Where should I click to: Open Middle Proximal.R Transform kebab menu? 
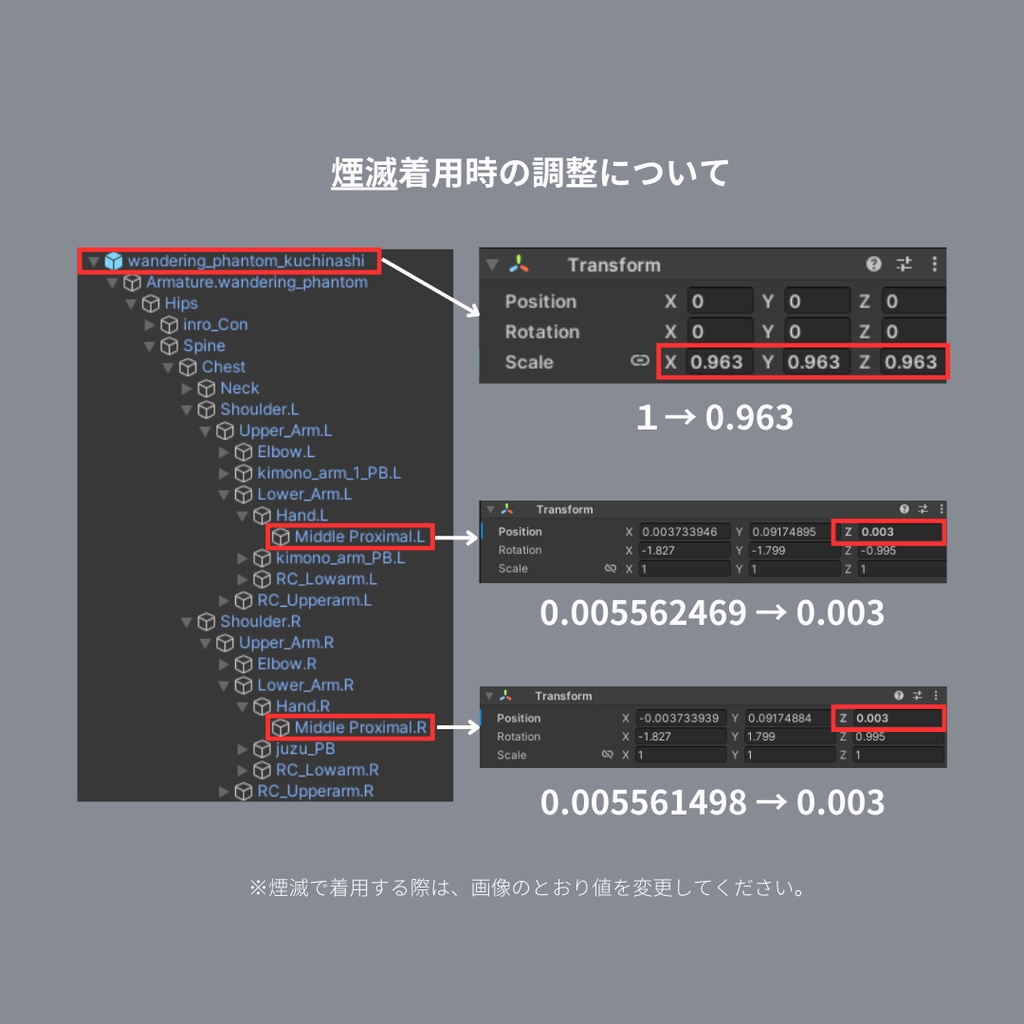coord(936,695)
